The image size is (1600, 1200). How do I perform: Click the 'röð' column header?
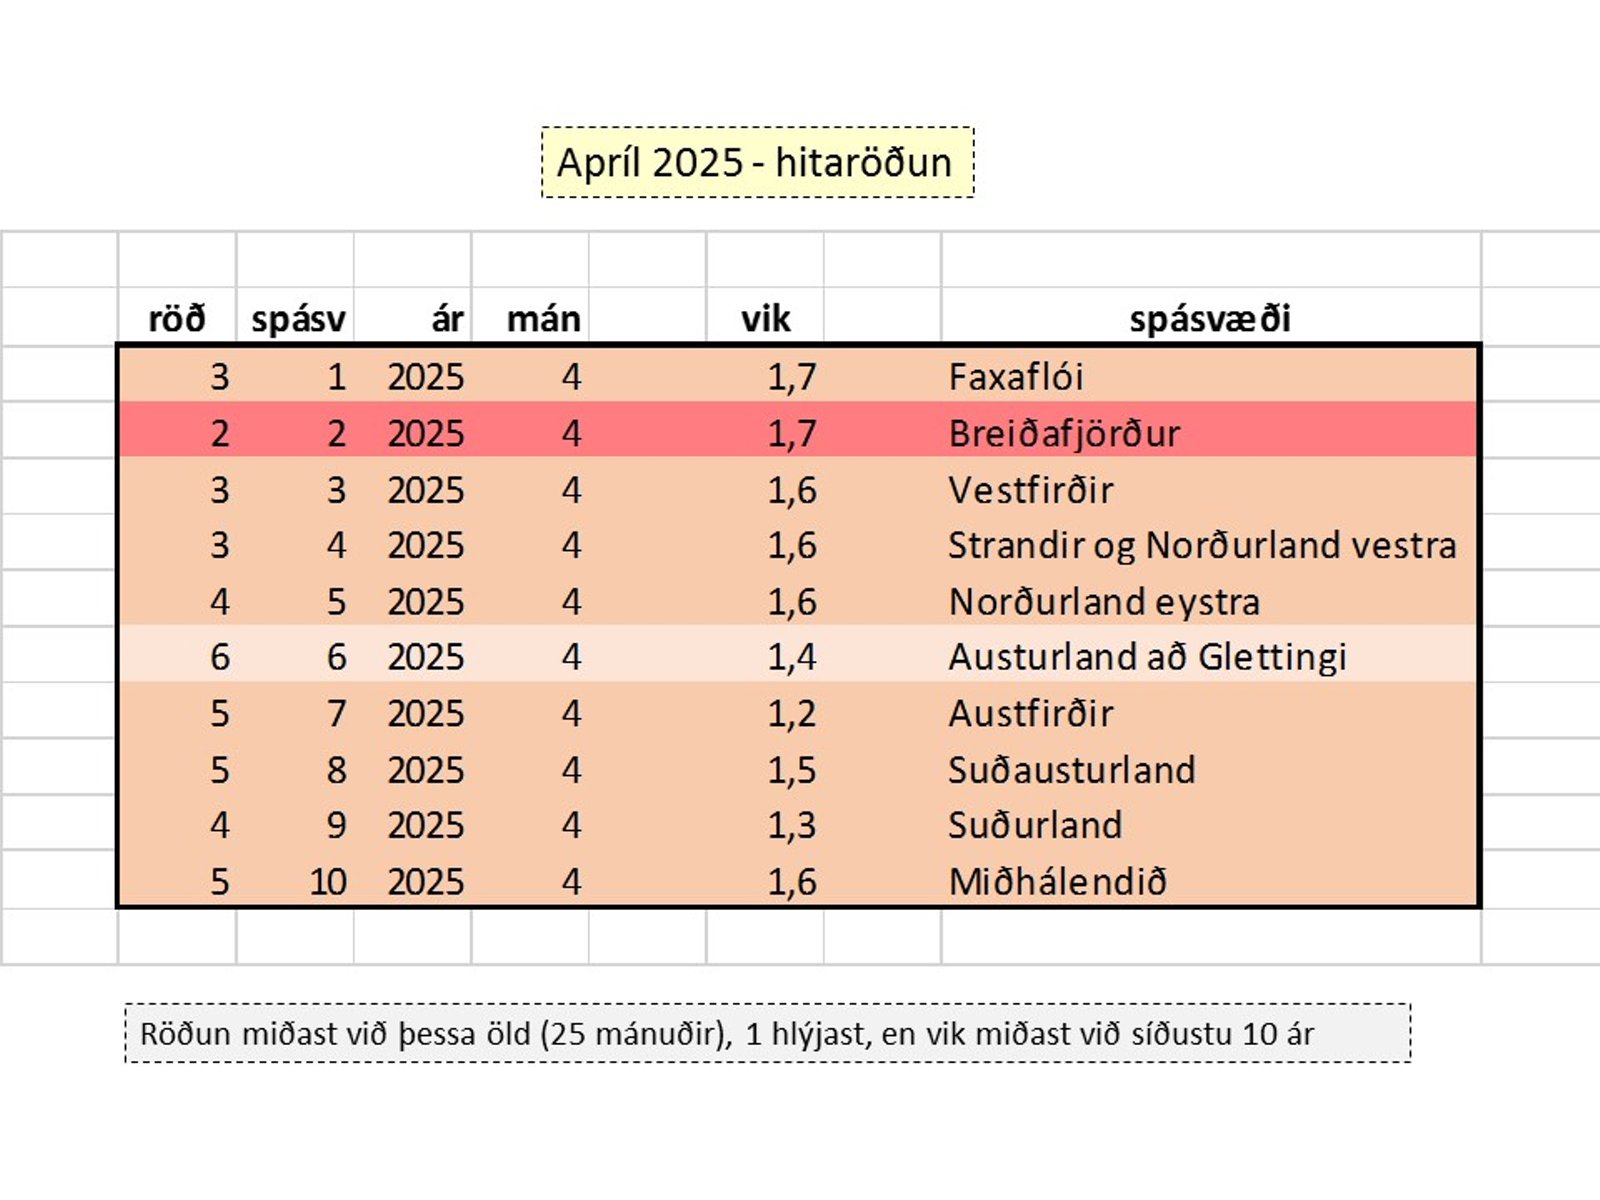[x=177, y=318]
